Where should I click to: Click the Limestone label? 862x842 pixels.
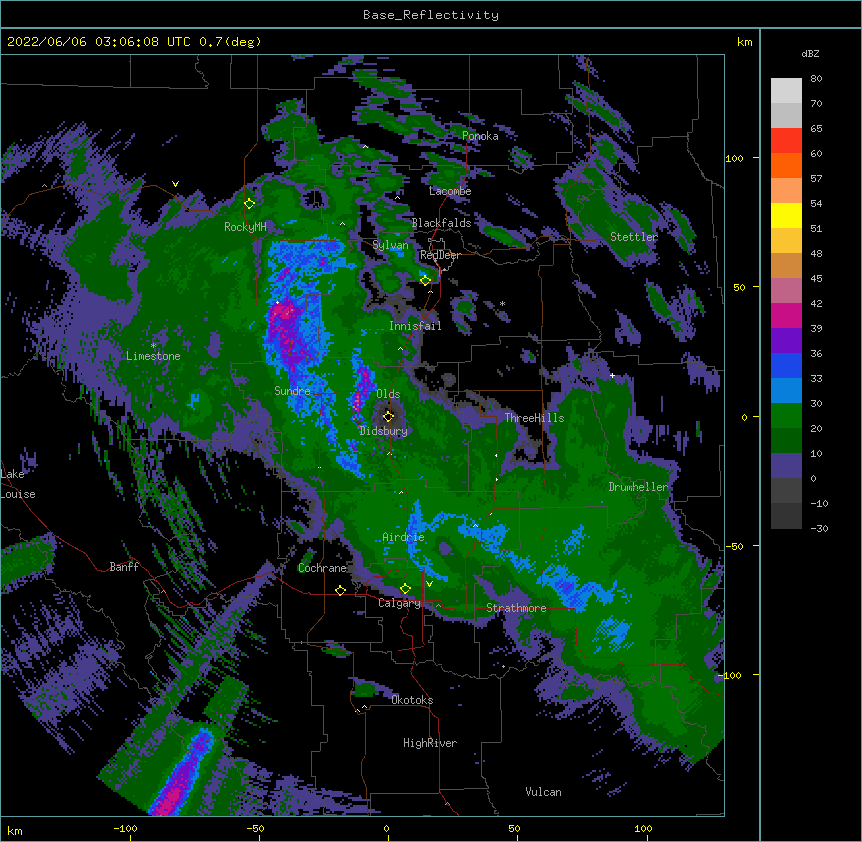pos(153,356)
